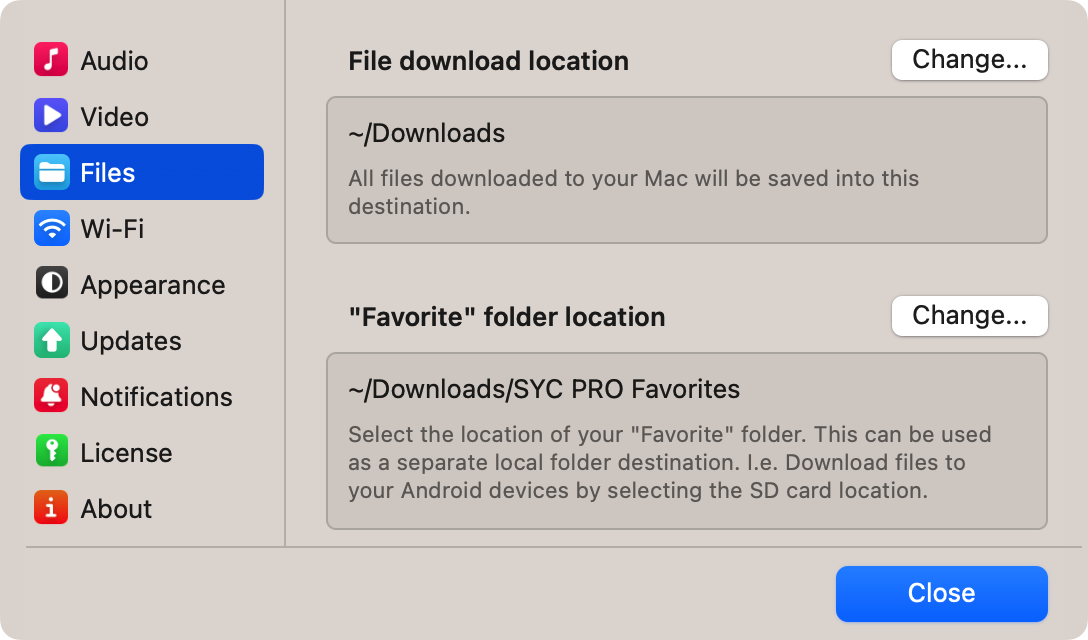Click the red bell Notifications icon

tap(51, 396)
